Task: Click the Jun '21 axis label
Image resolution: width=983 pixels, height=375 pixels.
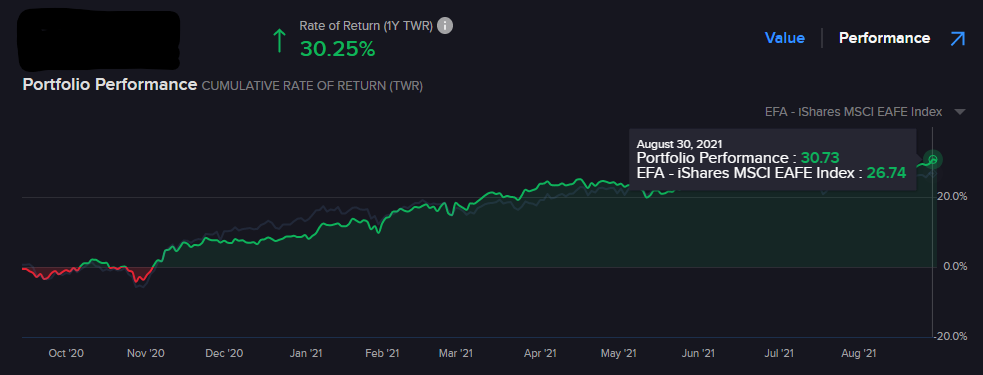Action: coord(698,354)
